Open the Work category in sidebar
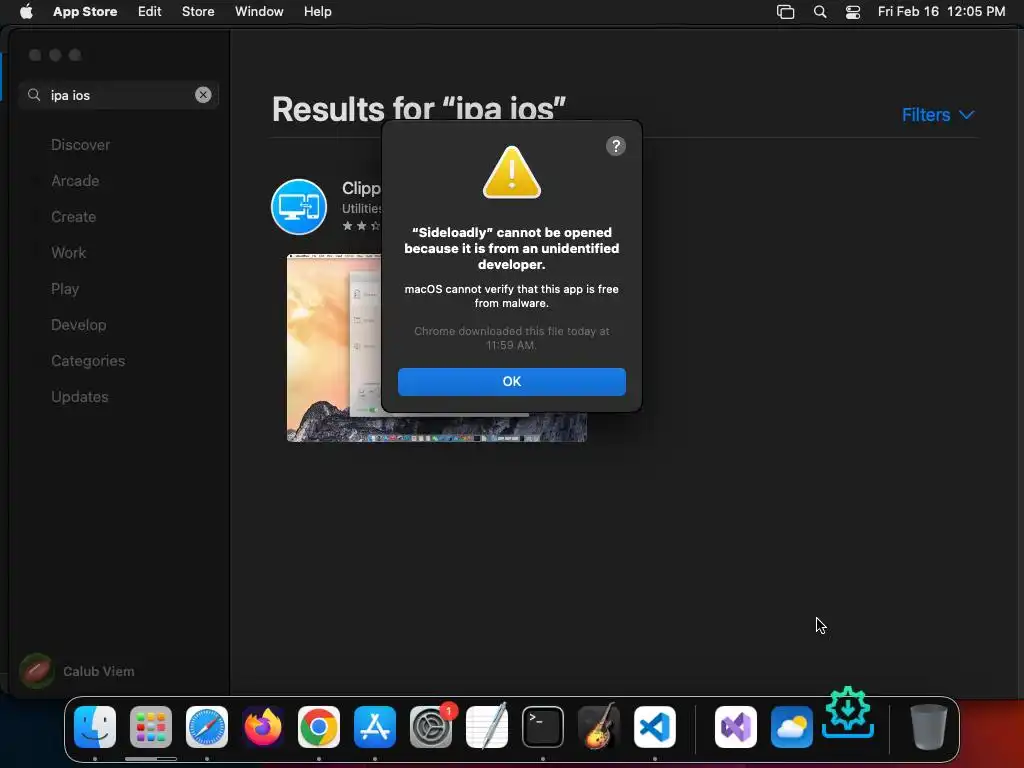Screen dimensions: 1024x768 69,253
